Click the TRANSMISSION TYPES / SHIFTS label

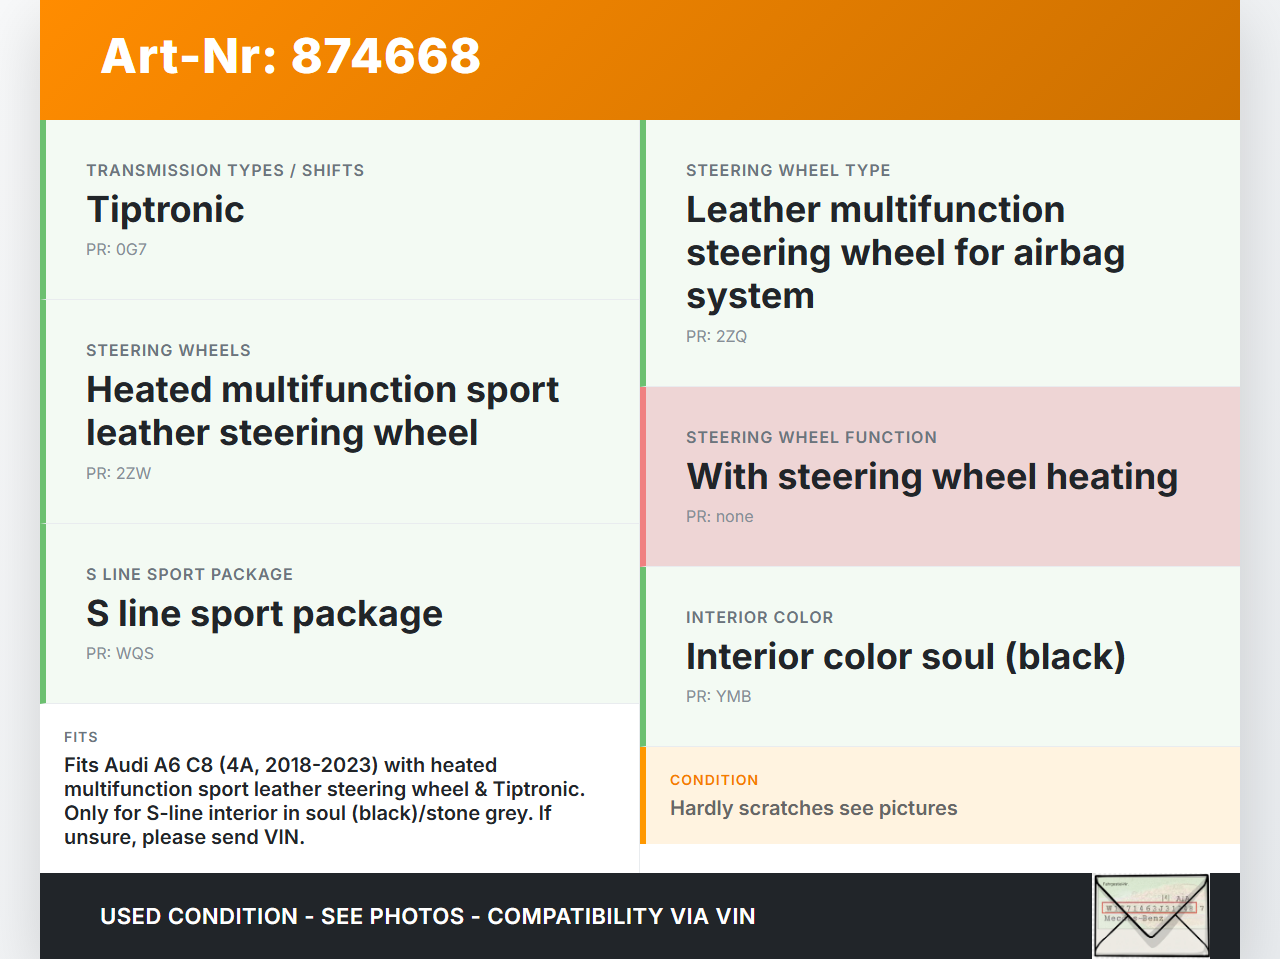point(225,171)
